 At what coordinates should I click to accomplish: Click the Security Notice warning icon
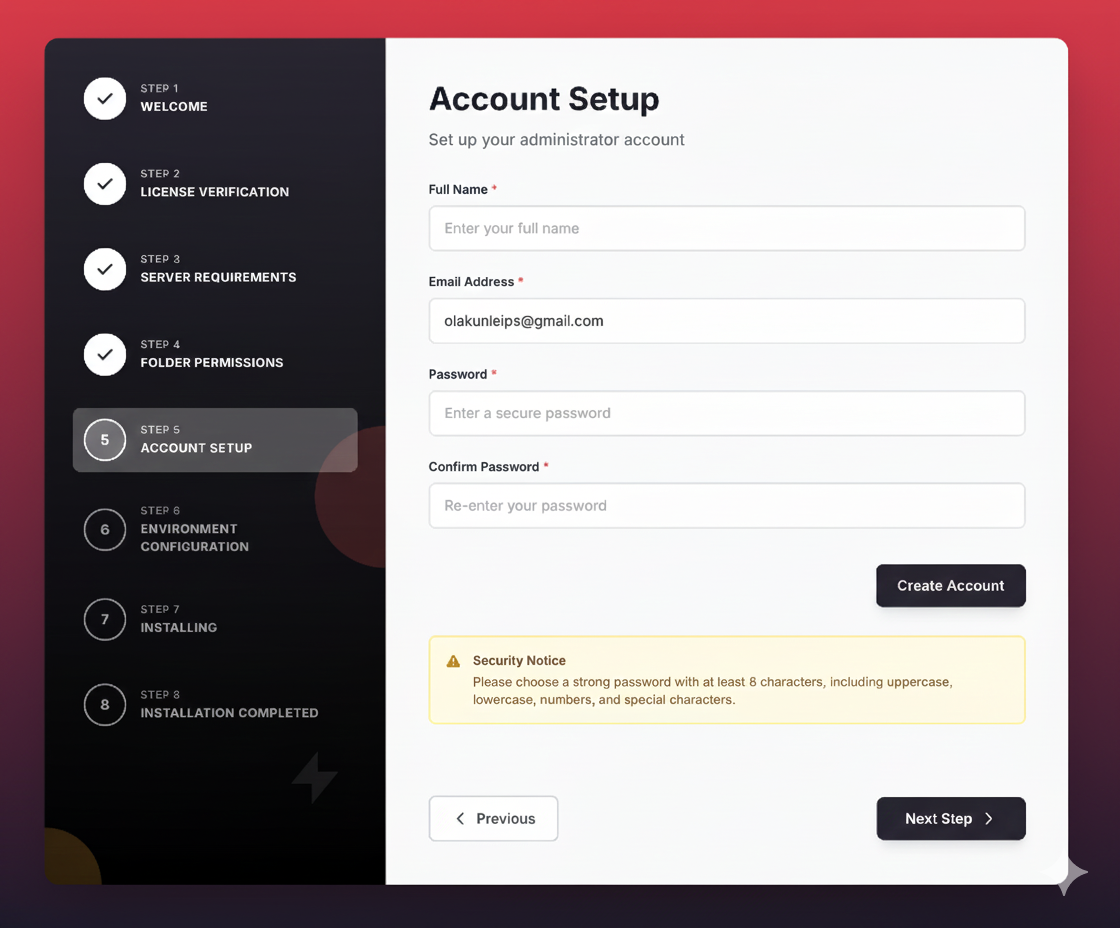click(453, 661)
